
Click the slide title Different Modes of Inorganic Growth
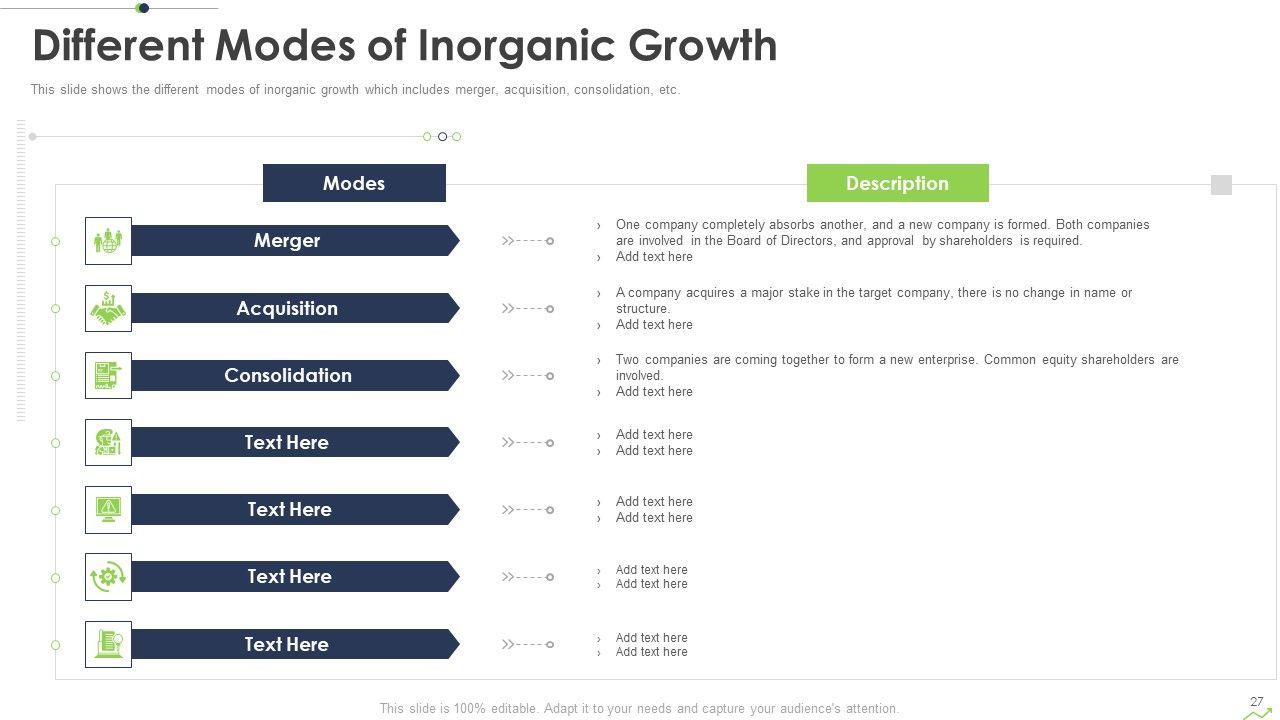click(405, 46)
